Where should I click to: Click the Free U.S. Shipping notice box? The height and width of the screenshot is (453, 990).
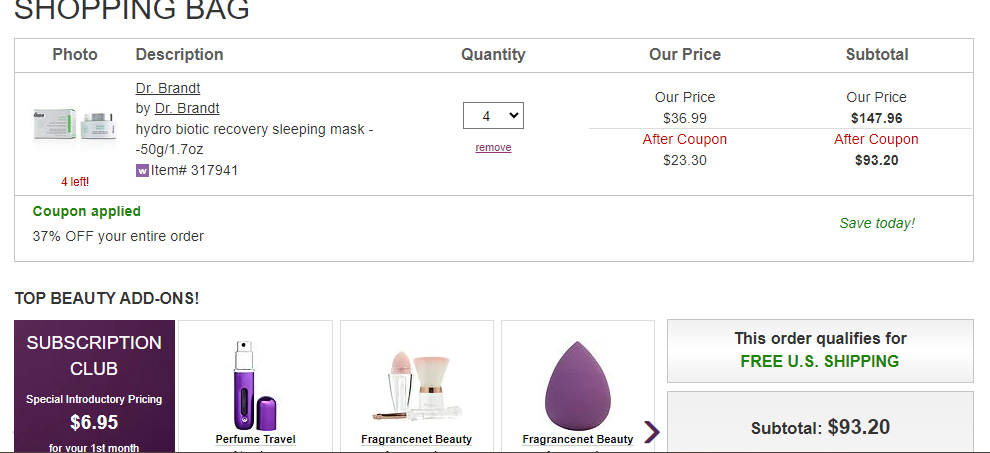click(x=820, y=351)
